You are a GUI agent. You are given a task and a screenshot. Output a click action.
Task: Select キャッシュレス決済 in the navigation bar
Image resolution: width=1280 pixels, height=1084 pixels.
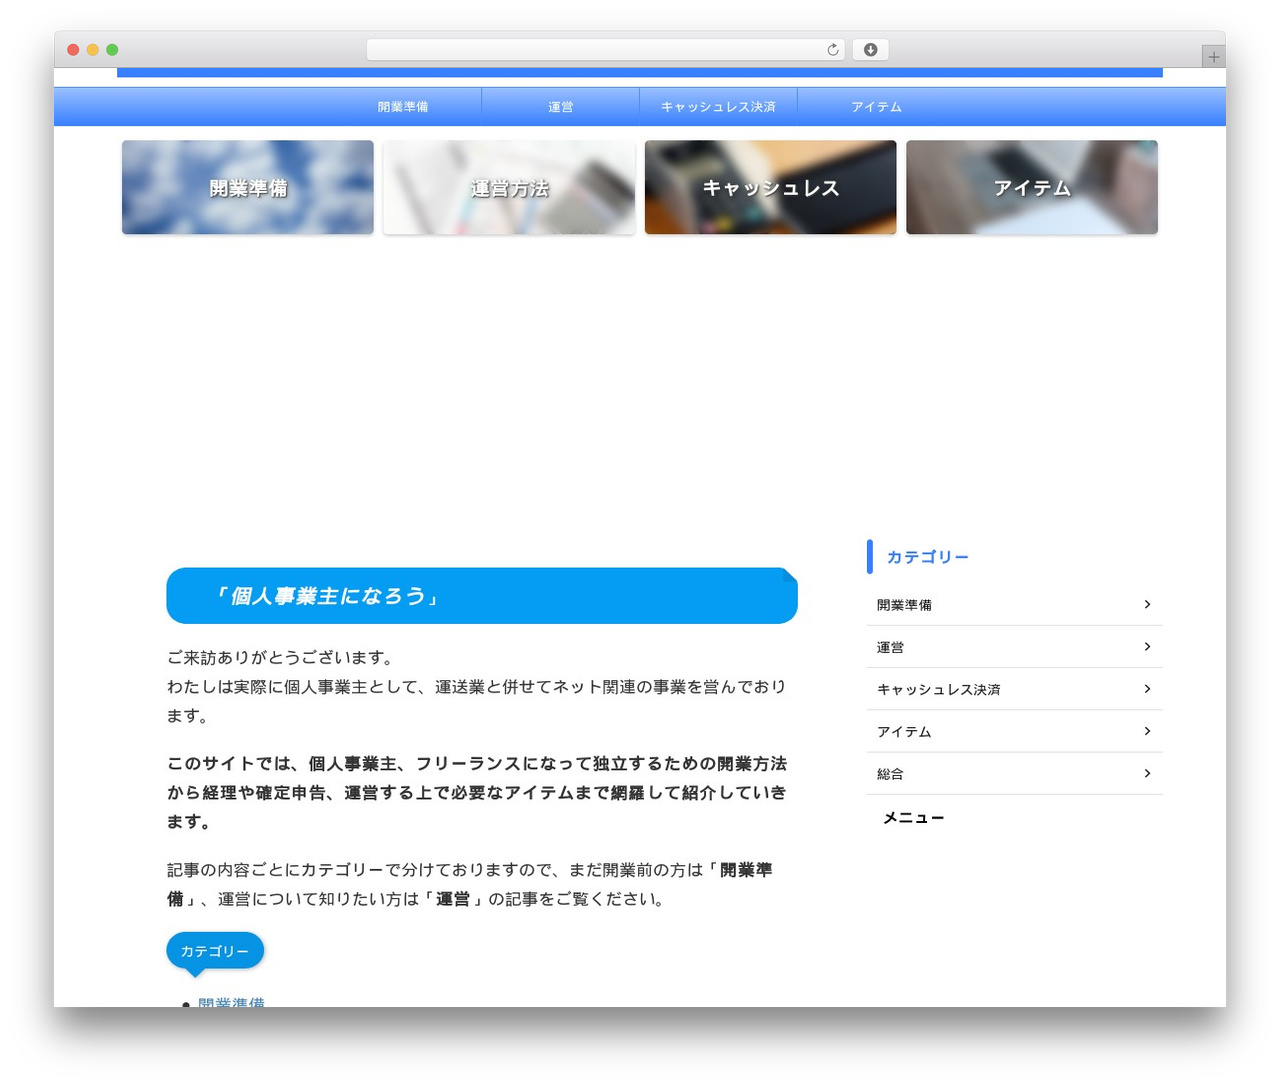point(718,107)
